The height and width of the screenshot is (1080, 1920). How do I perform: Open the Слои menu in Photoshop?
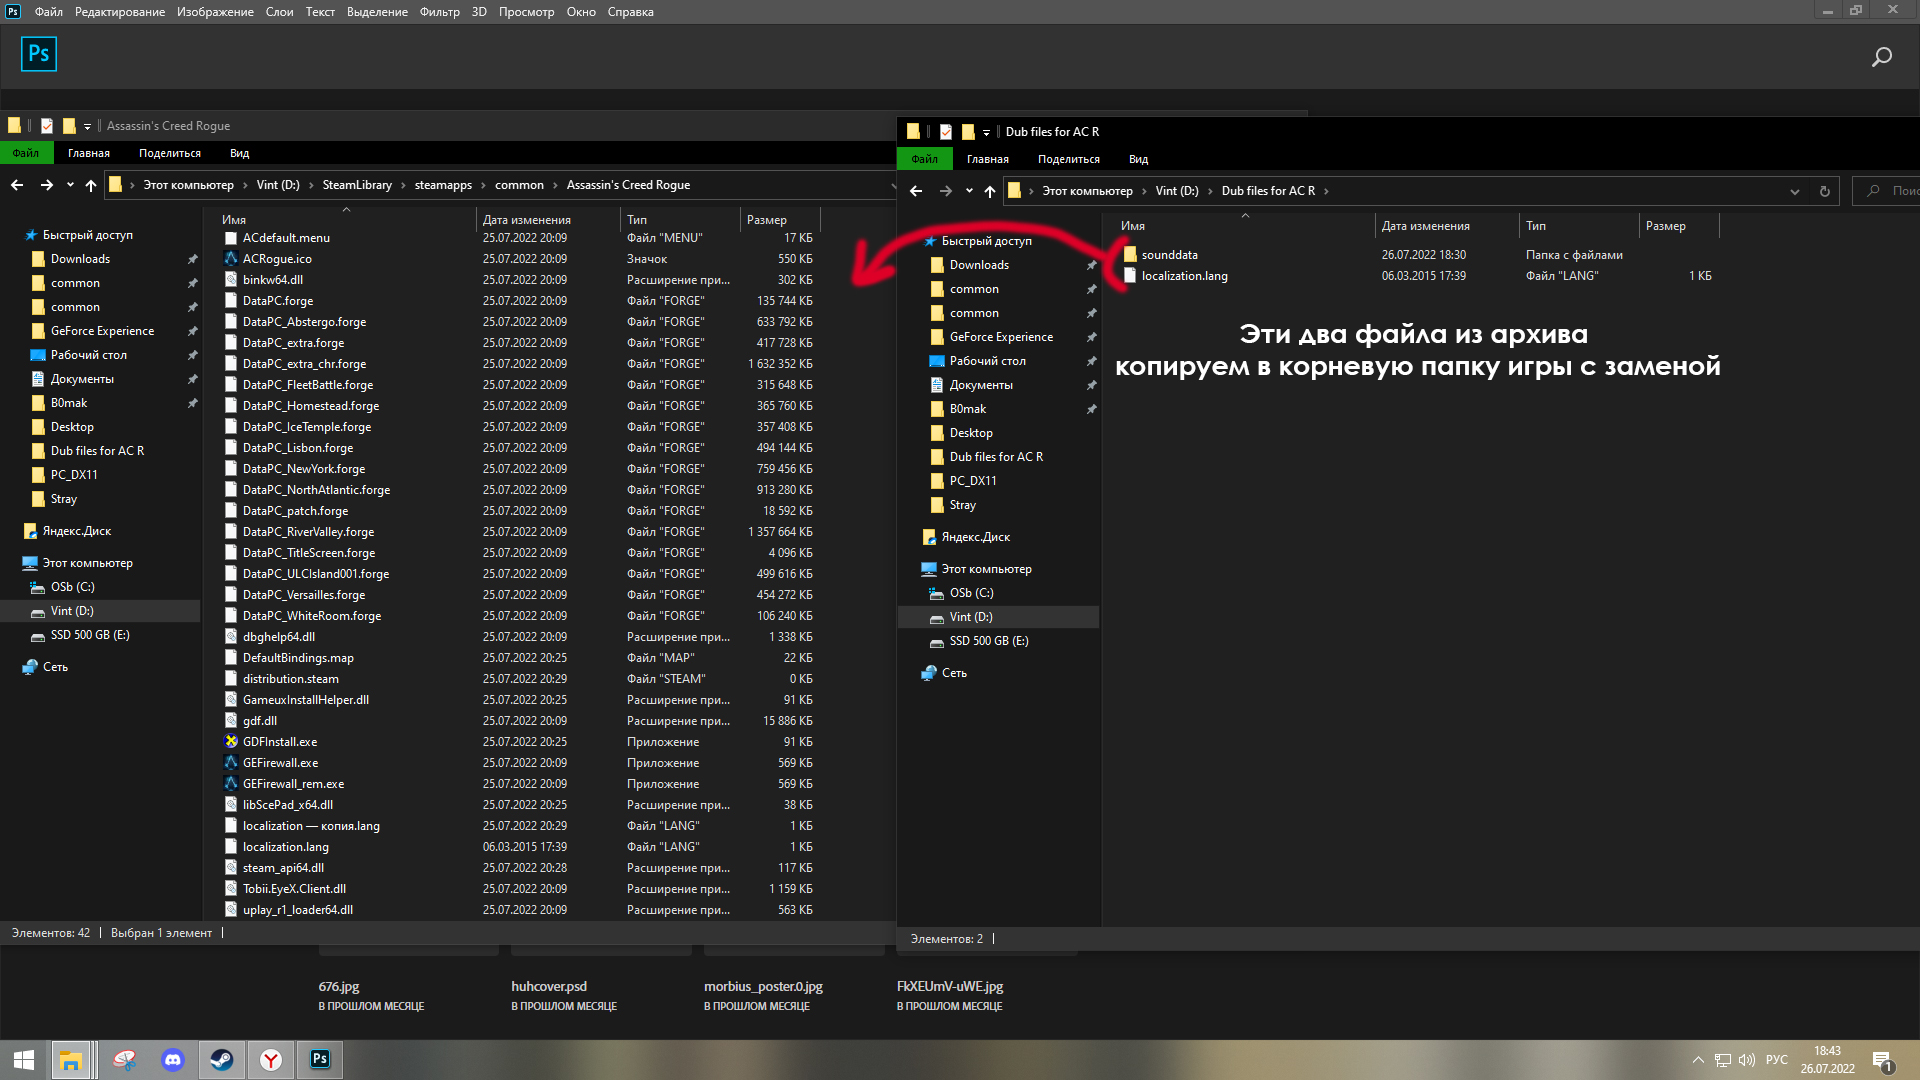pyautogui.click(x=279, y=12)
